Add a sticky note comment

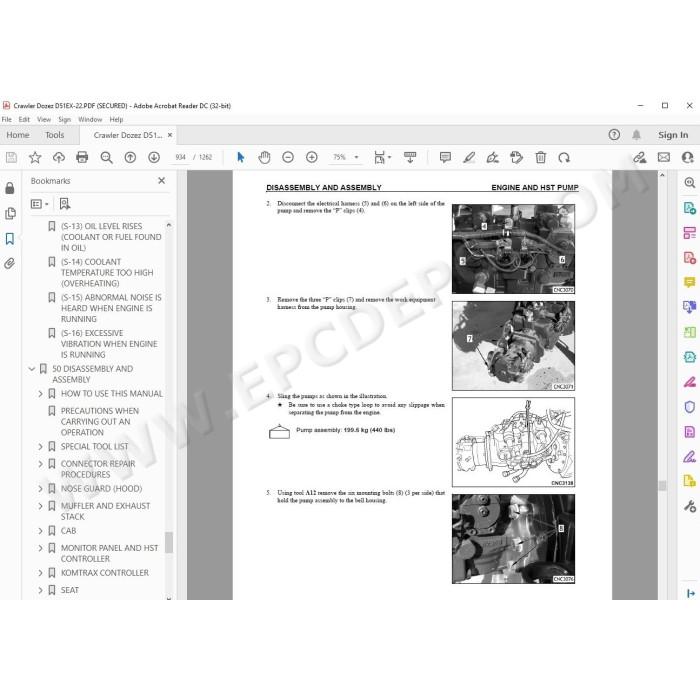[x=445, y=157]
